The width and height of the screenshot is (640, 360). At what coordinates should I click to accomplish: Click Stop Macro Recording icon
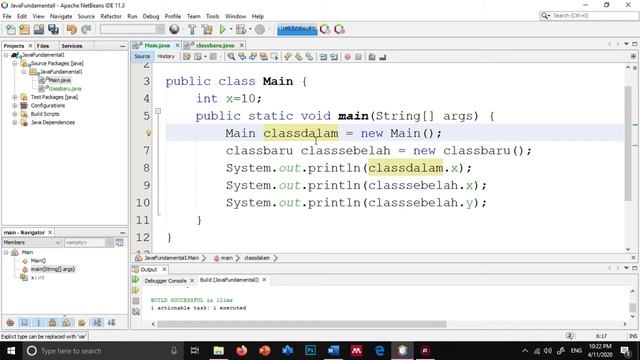(x=358, y=57)
